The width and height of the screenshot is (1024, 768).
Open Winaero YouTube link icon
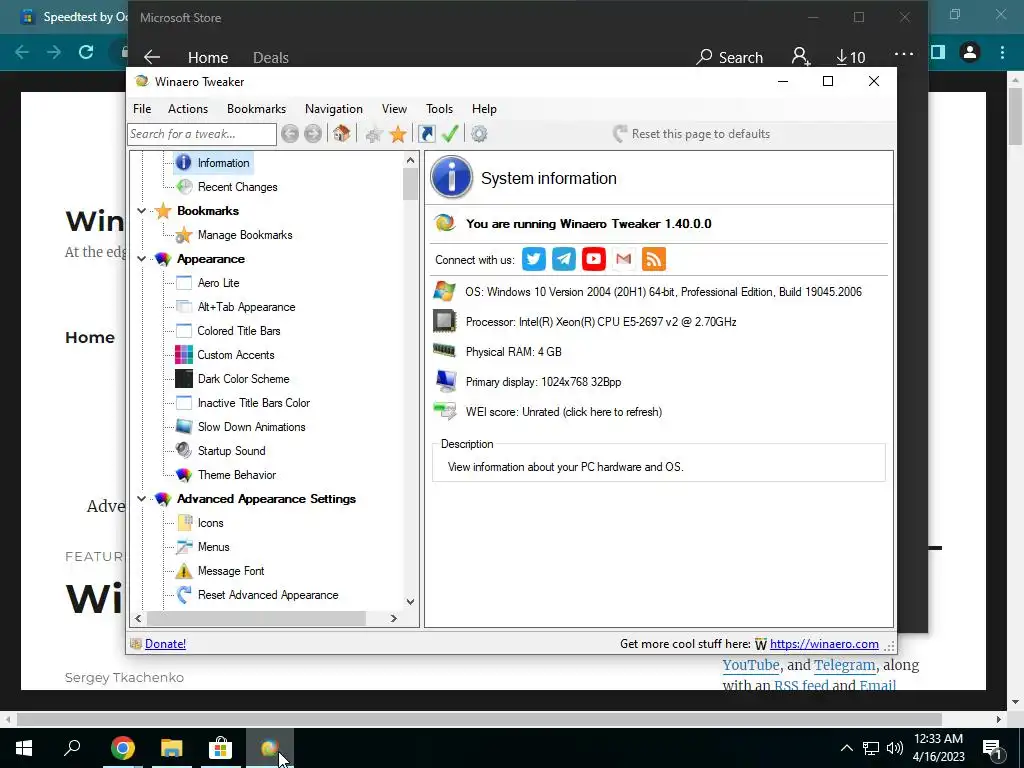point(594,259)
